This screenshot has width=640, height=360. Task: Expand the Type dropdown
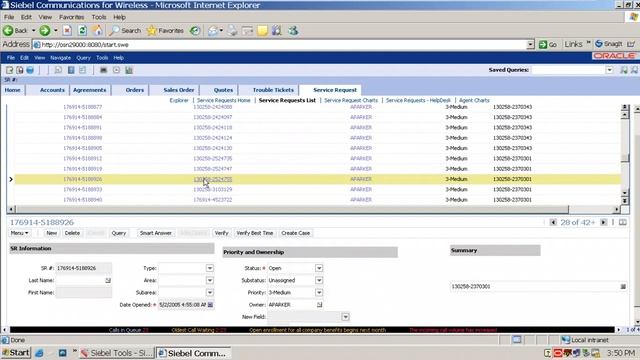point(209,268)
